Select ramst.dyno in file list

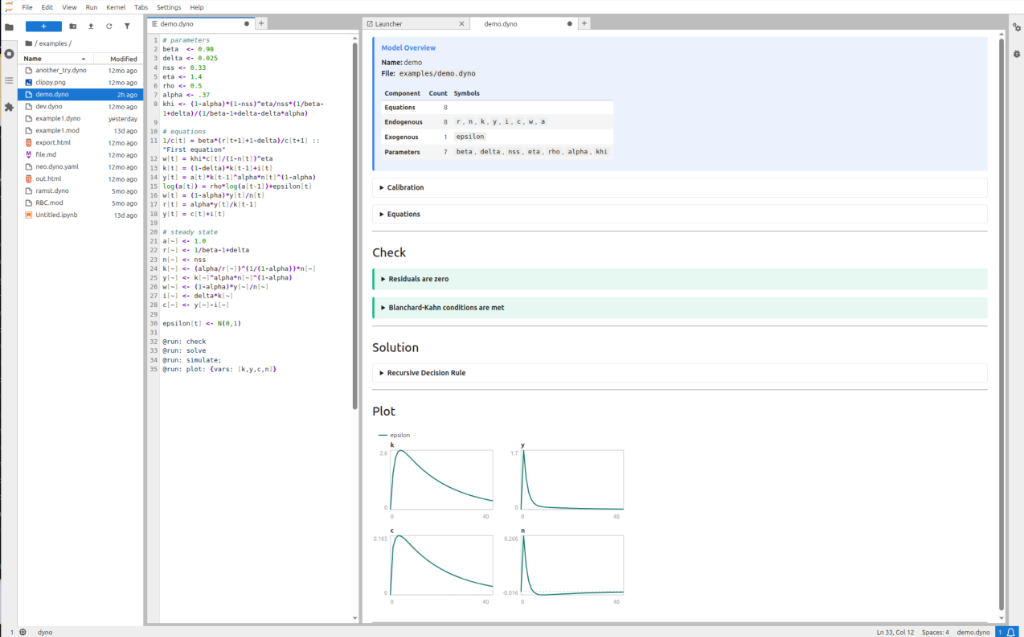point(80,191)
